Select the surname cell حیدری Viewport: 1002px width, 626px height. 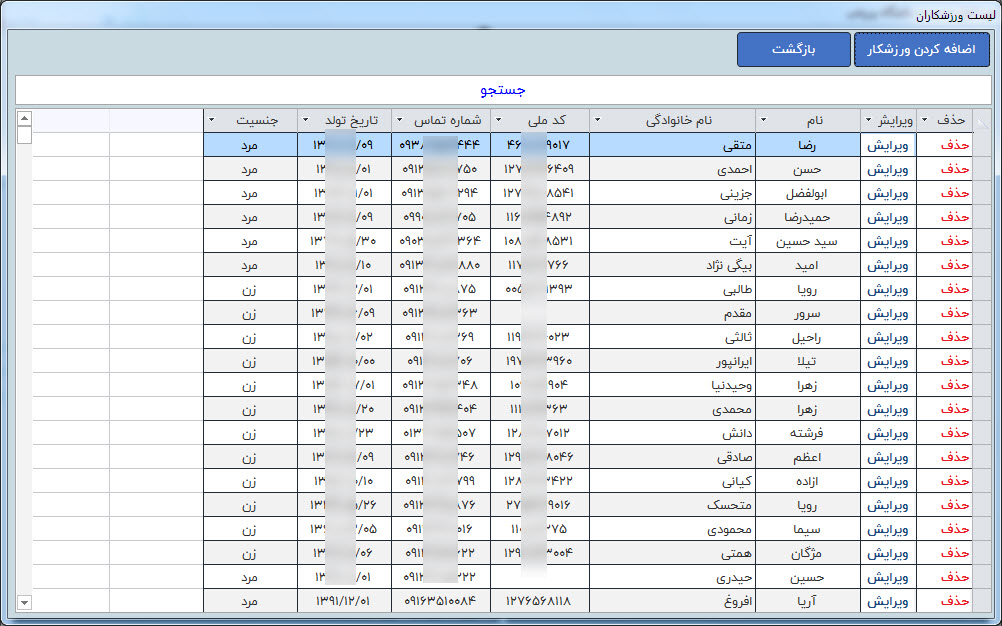coord(672,577)
